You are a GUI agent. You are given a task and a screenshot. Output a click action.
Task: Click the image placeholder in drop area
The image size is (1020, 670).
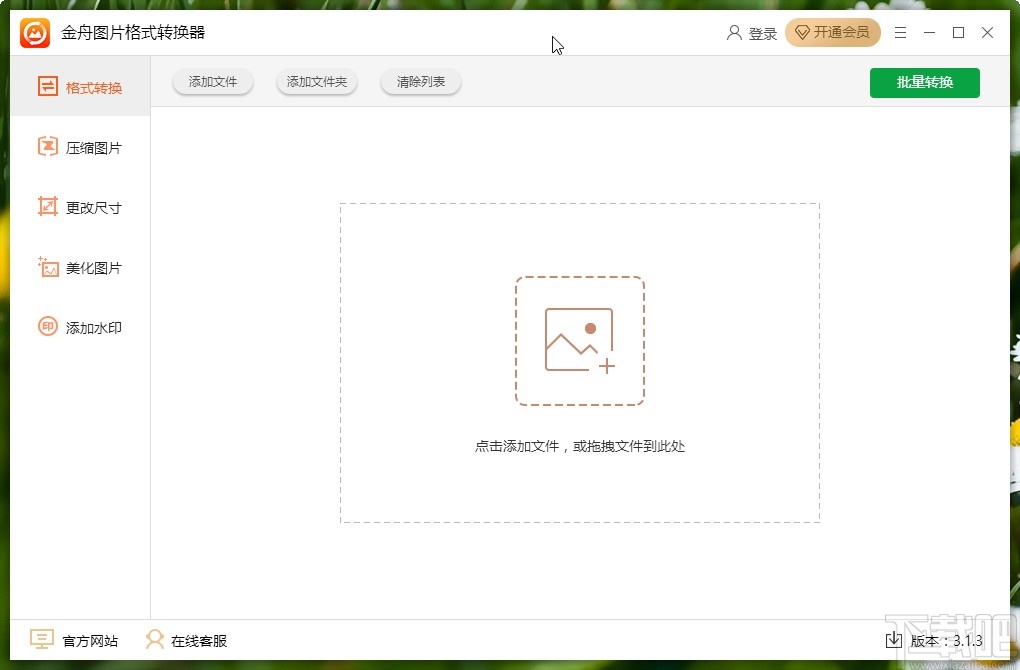click(580, 339)
